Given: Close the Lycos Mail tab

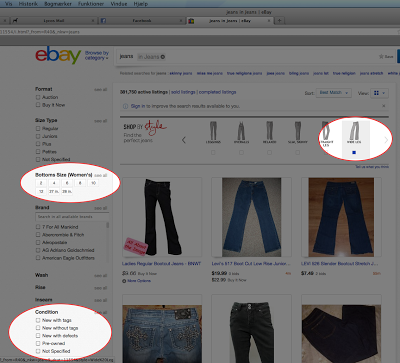Looking at the screenshot, I should click(x=93, y=21).
